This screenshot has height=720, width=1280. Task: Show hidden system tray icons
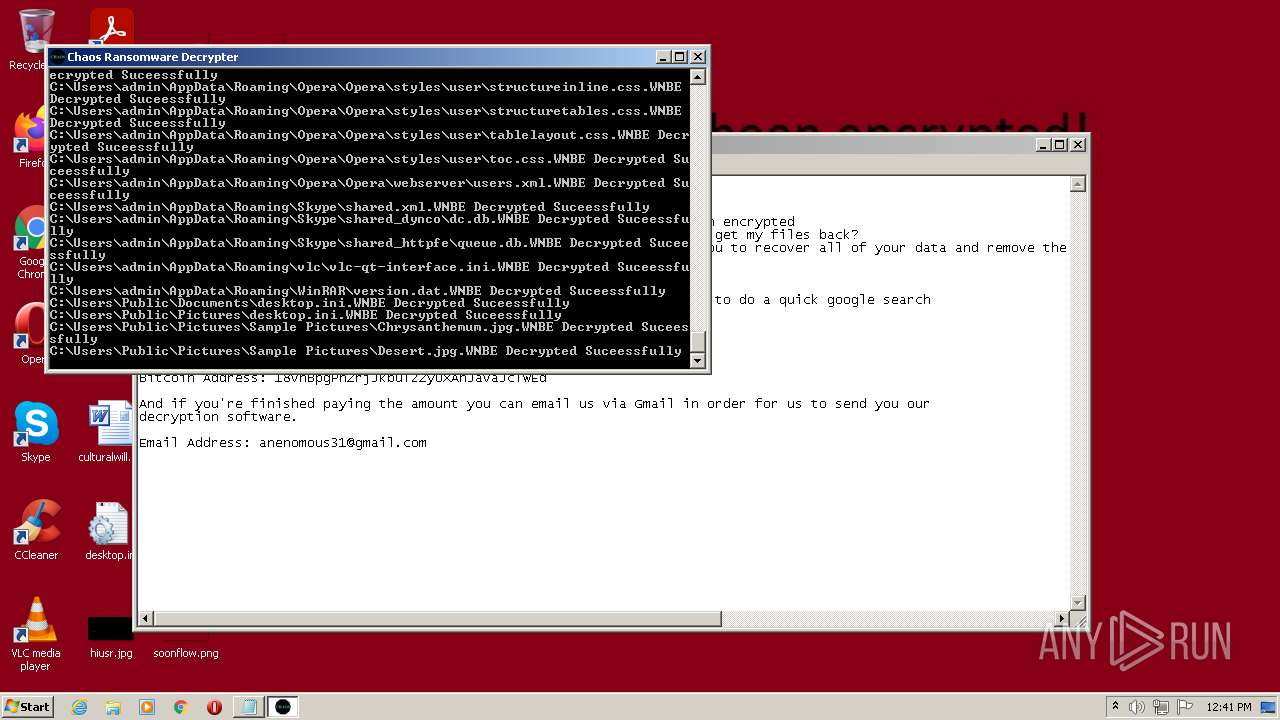(x=1116, y=706)
